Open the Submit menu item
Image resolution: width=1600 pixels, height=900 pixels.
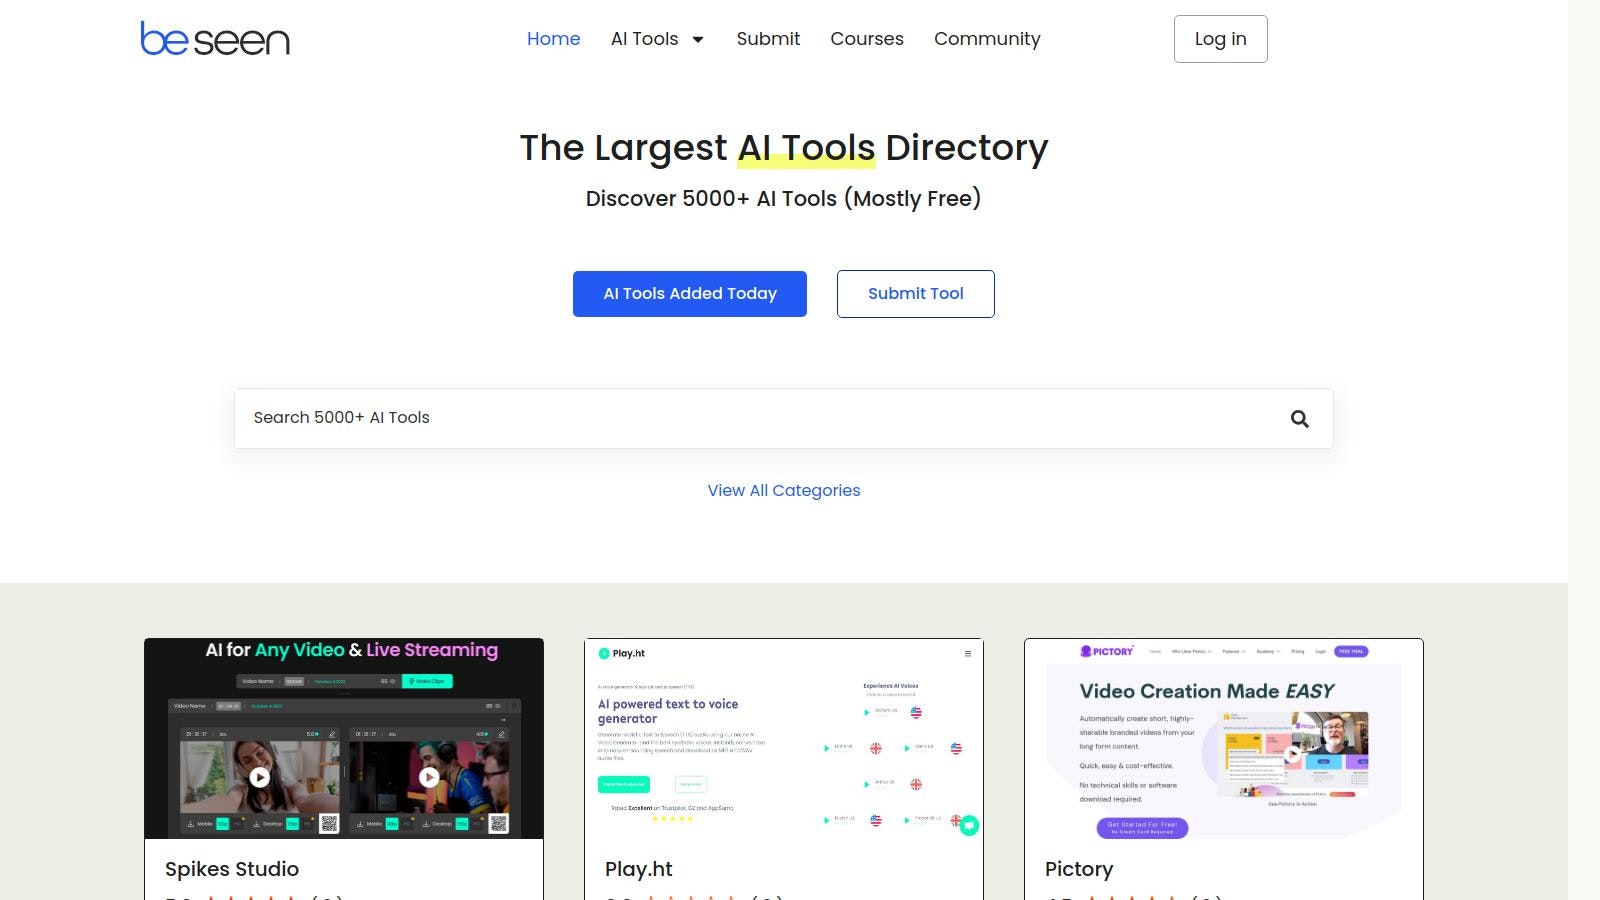pyautogui.click(x=768, y=39)
